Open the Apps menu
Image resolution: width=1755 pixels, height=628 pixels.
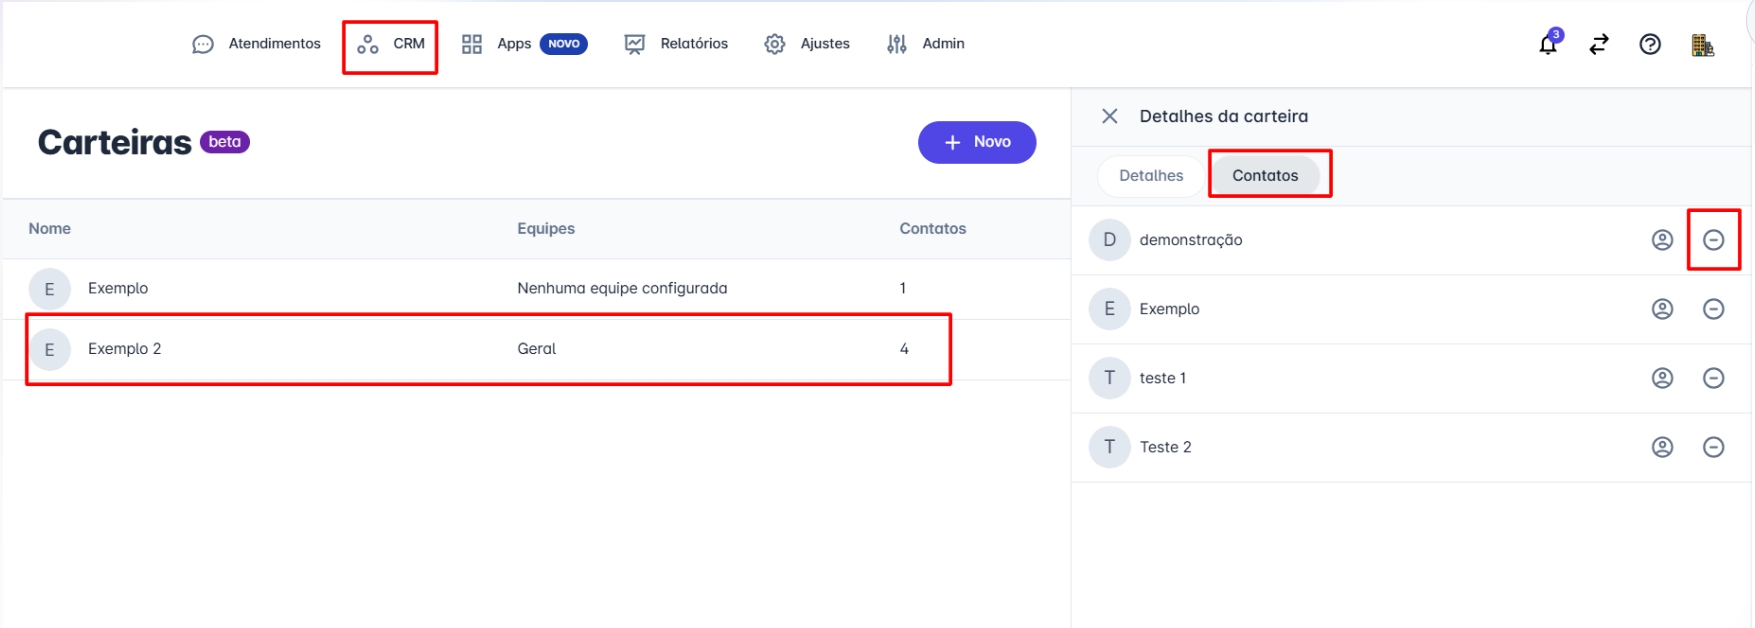pyautogui.click(x=497, y=44)
